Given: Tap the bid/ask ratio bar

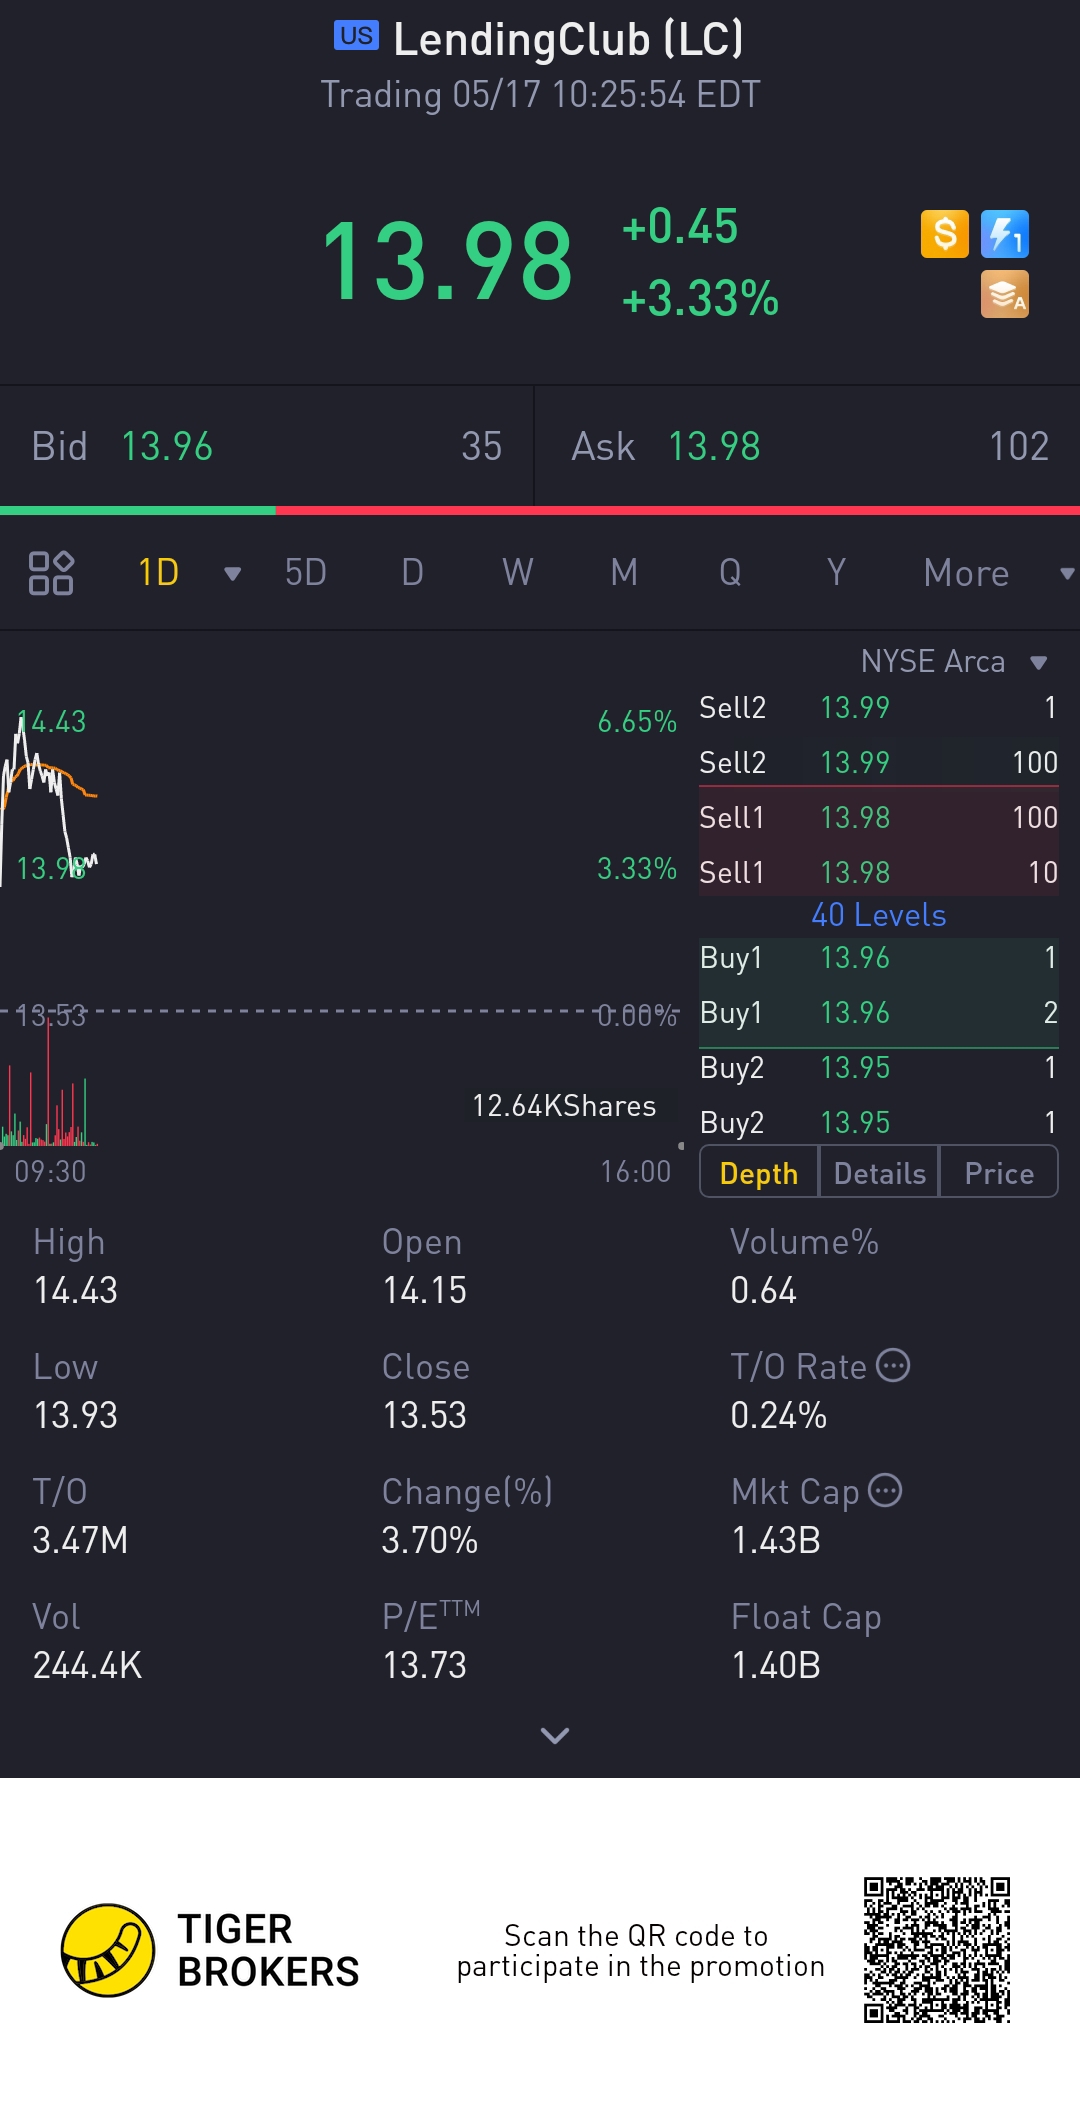Looking at the screenshot, I should click(x=540, y=510).
